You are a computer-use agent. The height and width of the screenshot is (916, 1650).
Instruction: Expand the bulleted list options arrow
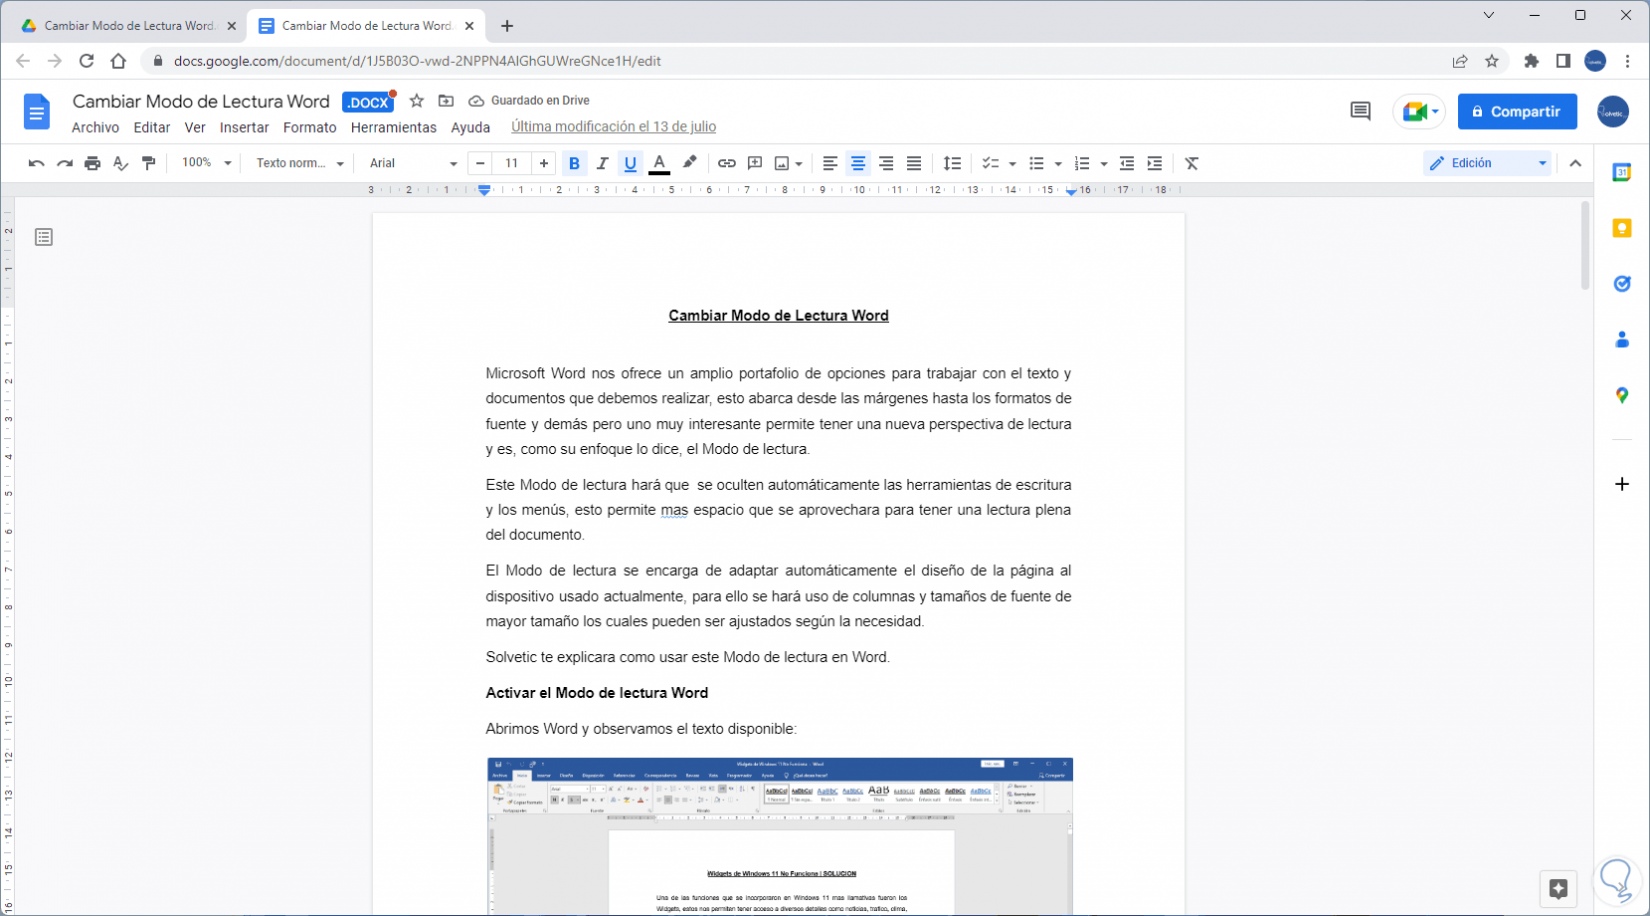point(1058,163)
